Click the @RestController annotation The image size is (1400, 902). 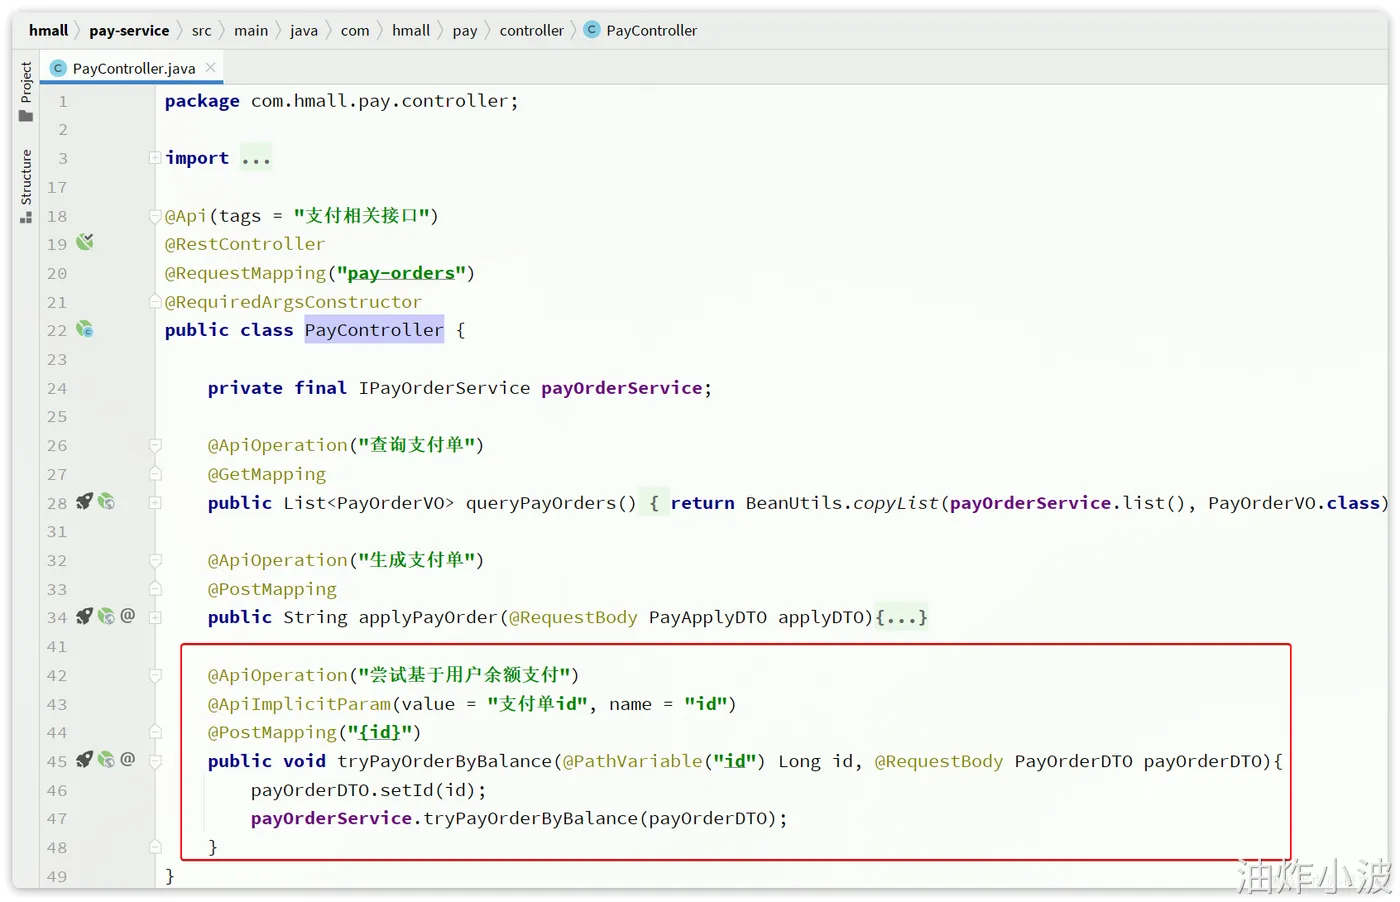245,244
